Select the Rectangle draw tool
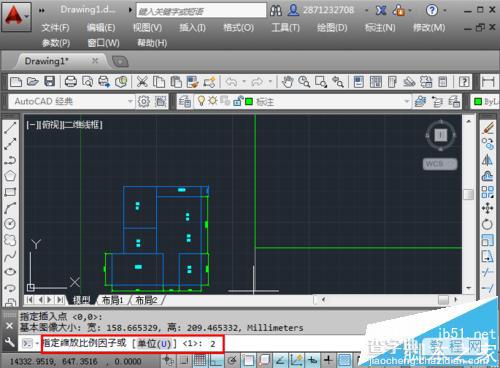This screenshot has width=500, height=368. (x=10, y=192)
